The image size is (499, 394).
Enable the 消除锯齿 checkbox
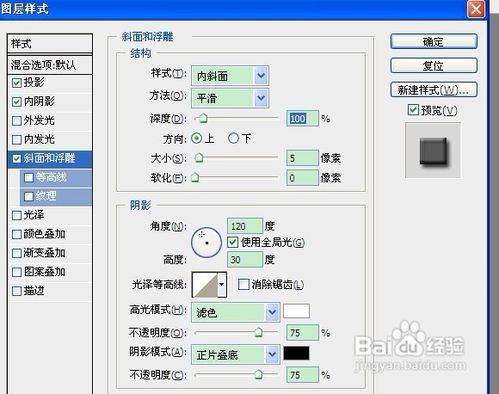[x=244, y=284]
